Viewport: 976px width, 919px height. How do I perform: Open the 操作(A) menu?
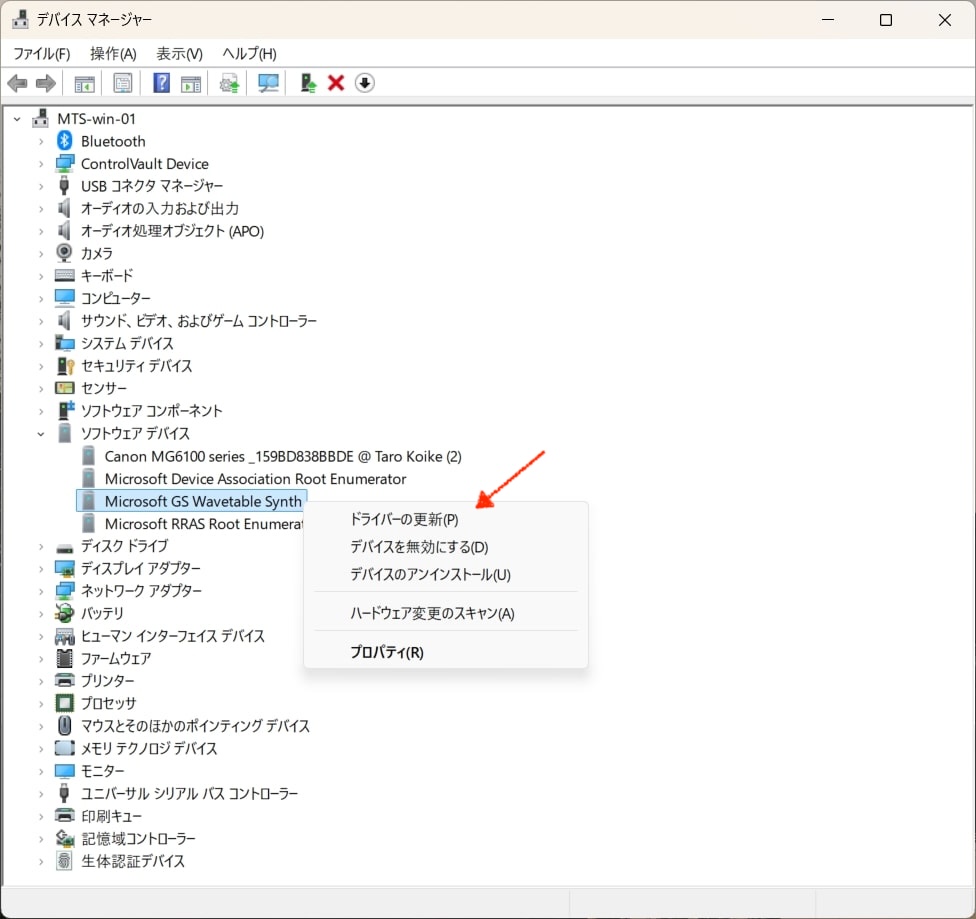pyautogui.click(x=113, y=53)
